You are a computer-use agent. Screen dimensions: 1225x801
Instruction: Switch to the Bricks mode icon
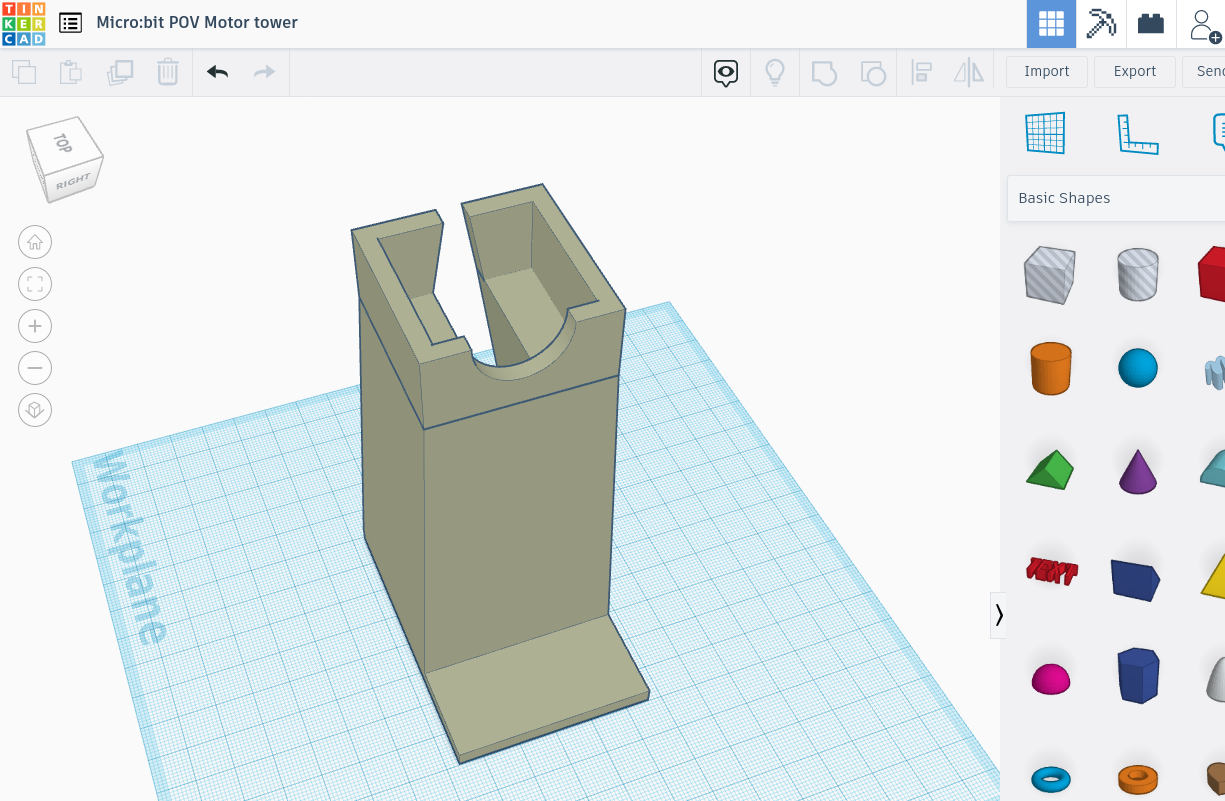pyautogui.click(x=1151, y=24)
